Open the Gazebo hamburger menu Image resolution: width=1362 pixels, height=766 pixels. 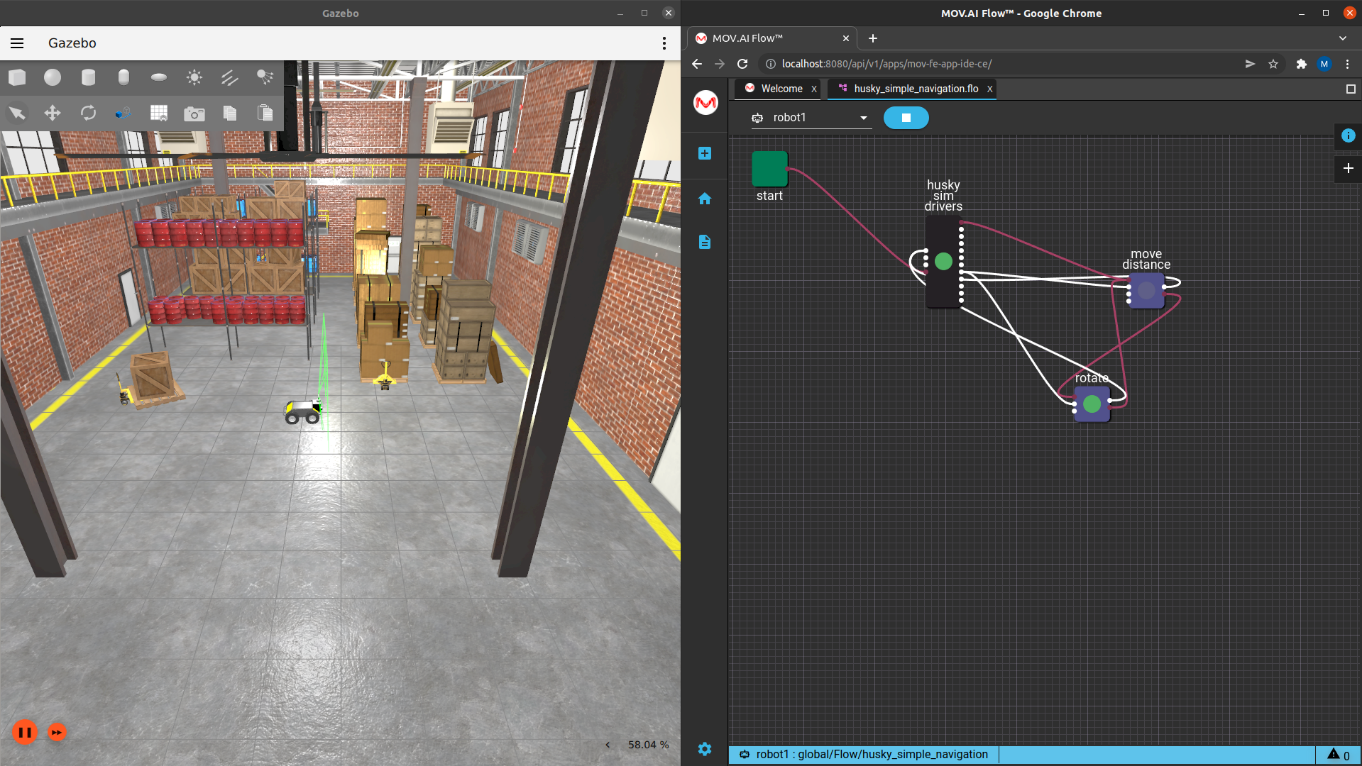[17, 43]
